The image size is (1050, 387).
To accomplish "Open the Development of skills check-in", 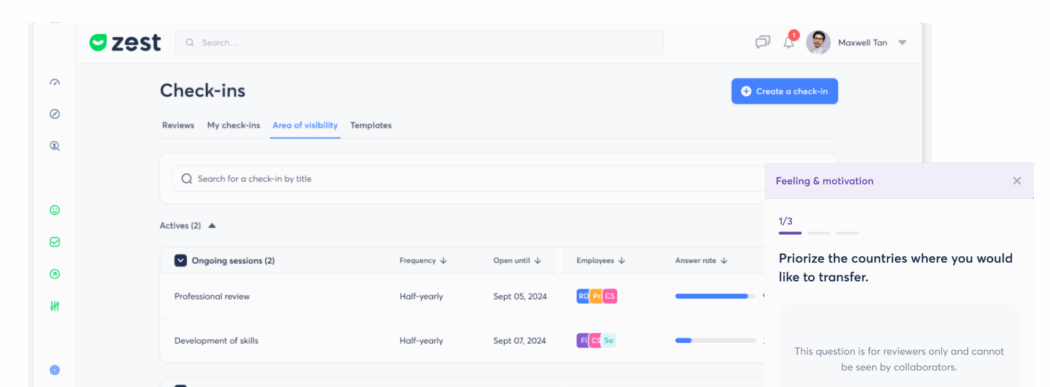I will pyautogui.click(x=216, y=340).
